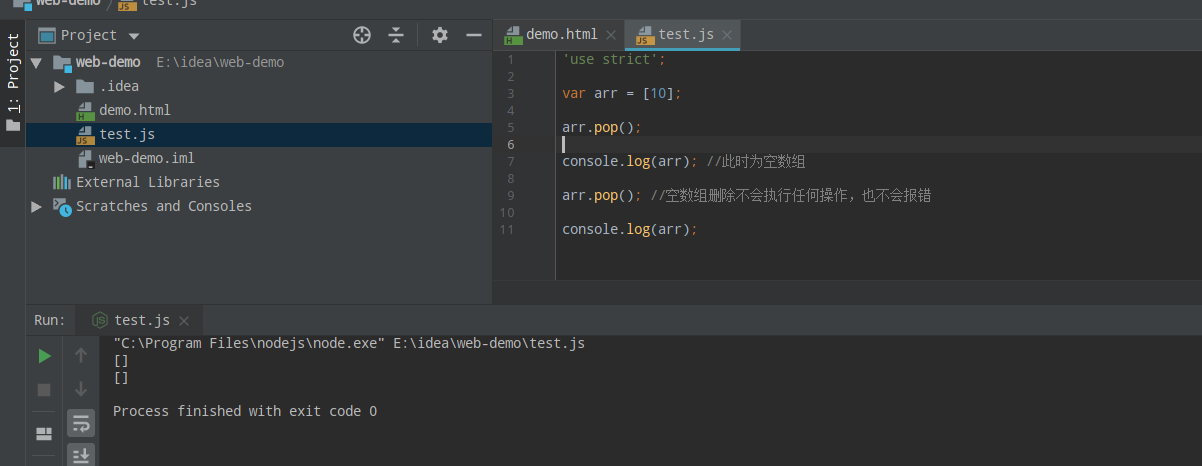Hide the Project tool window
Viewport: 1202px width, 466px height.
[474, 35]
